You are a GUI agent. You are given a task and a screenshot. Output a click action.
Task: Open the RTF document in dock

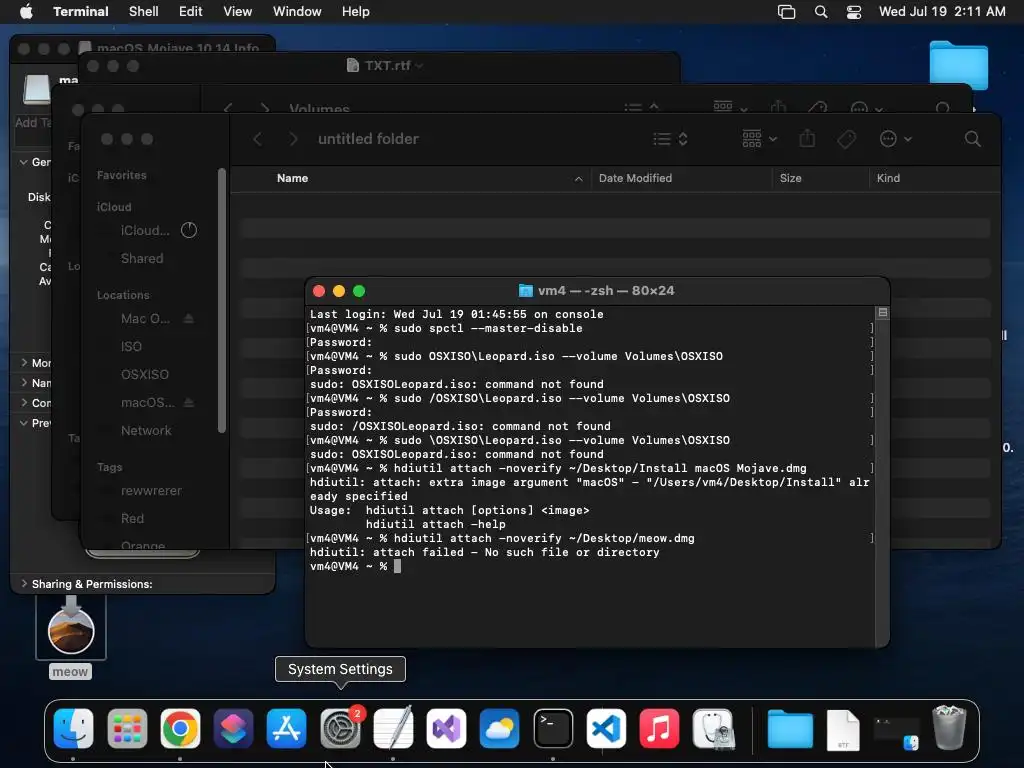(843, 729)
